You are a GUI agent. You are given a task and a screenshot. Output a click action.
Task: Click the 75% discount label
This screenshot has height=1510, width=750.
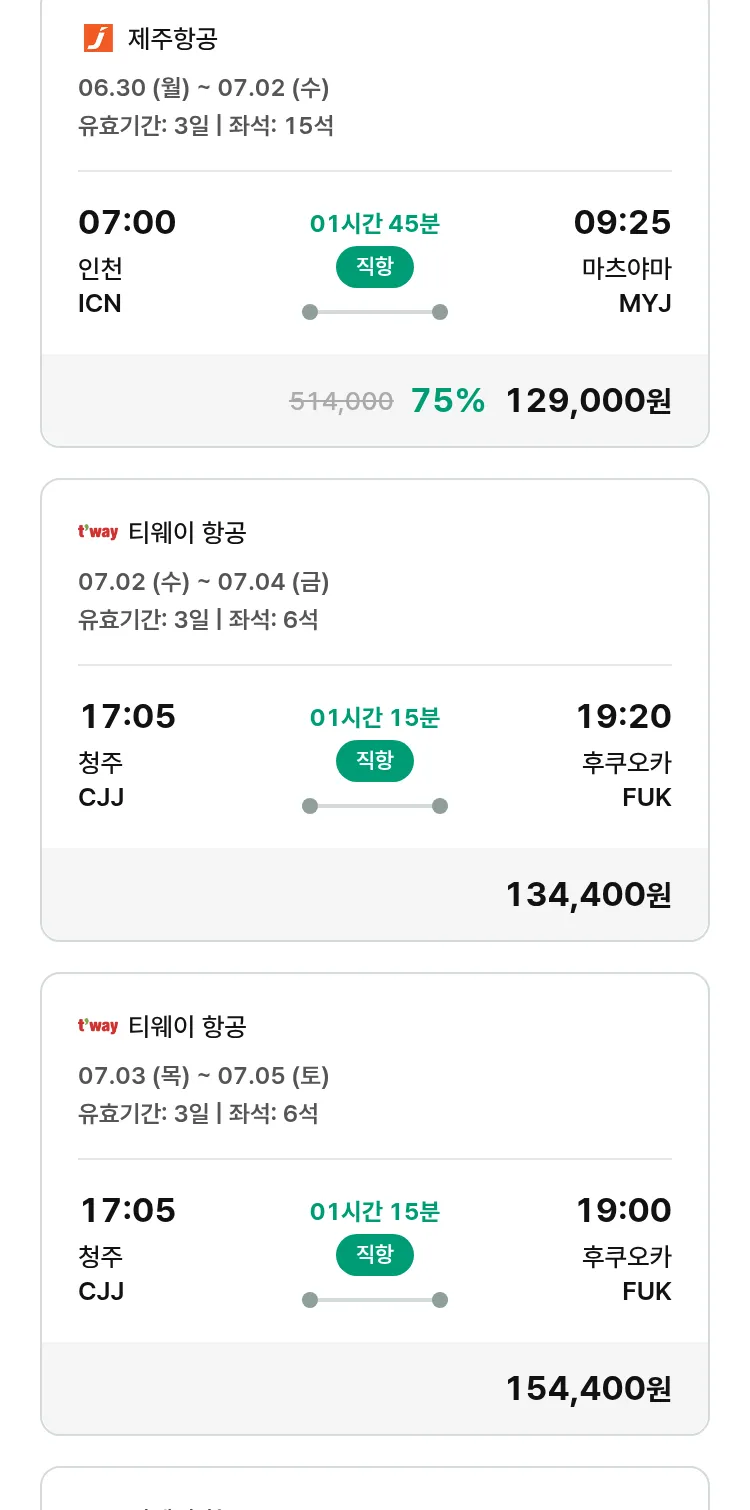pos(448,401)
